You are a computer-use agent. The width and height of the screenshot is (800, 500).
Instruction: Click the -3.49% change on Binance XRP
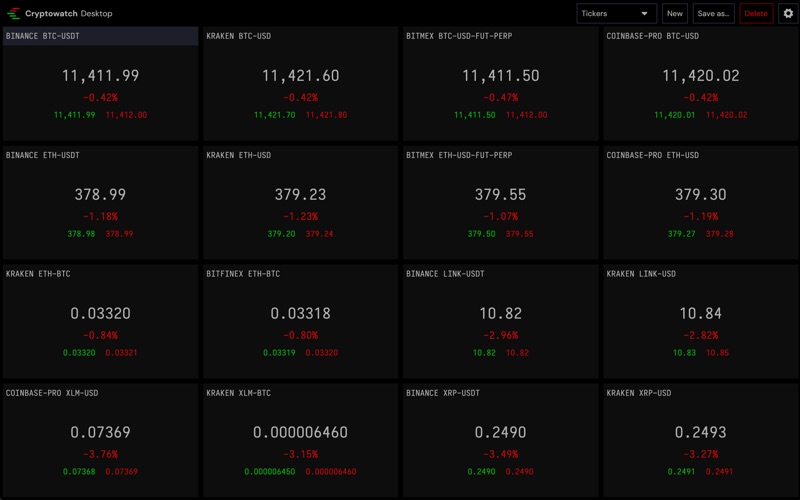click(501, 454)
